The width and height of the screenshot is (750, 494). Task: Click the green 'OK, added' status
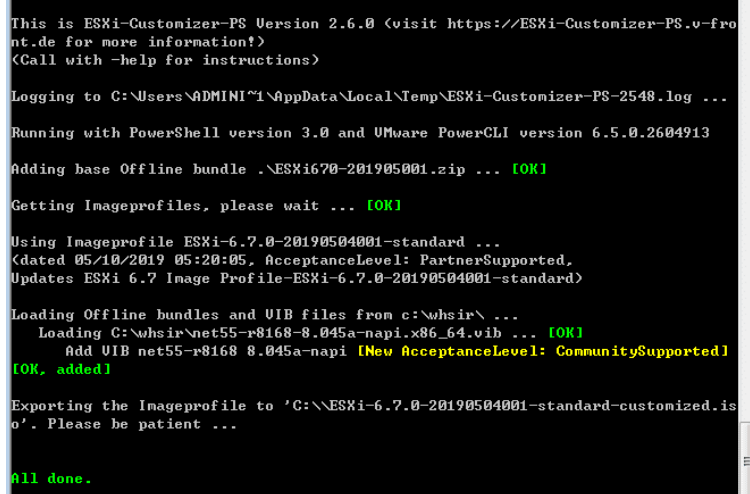pyautogui.click(x=61, y=369)
